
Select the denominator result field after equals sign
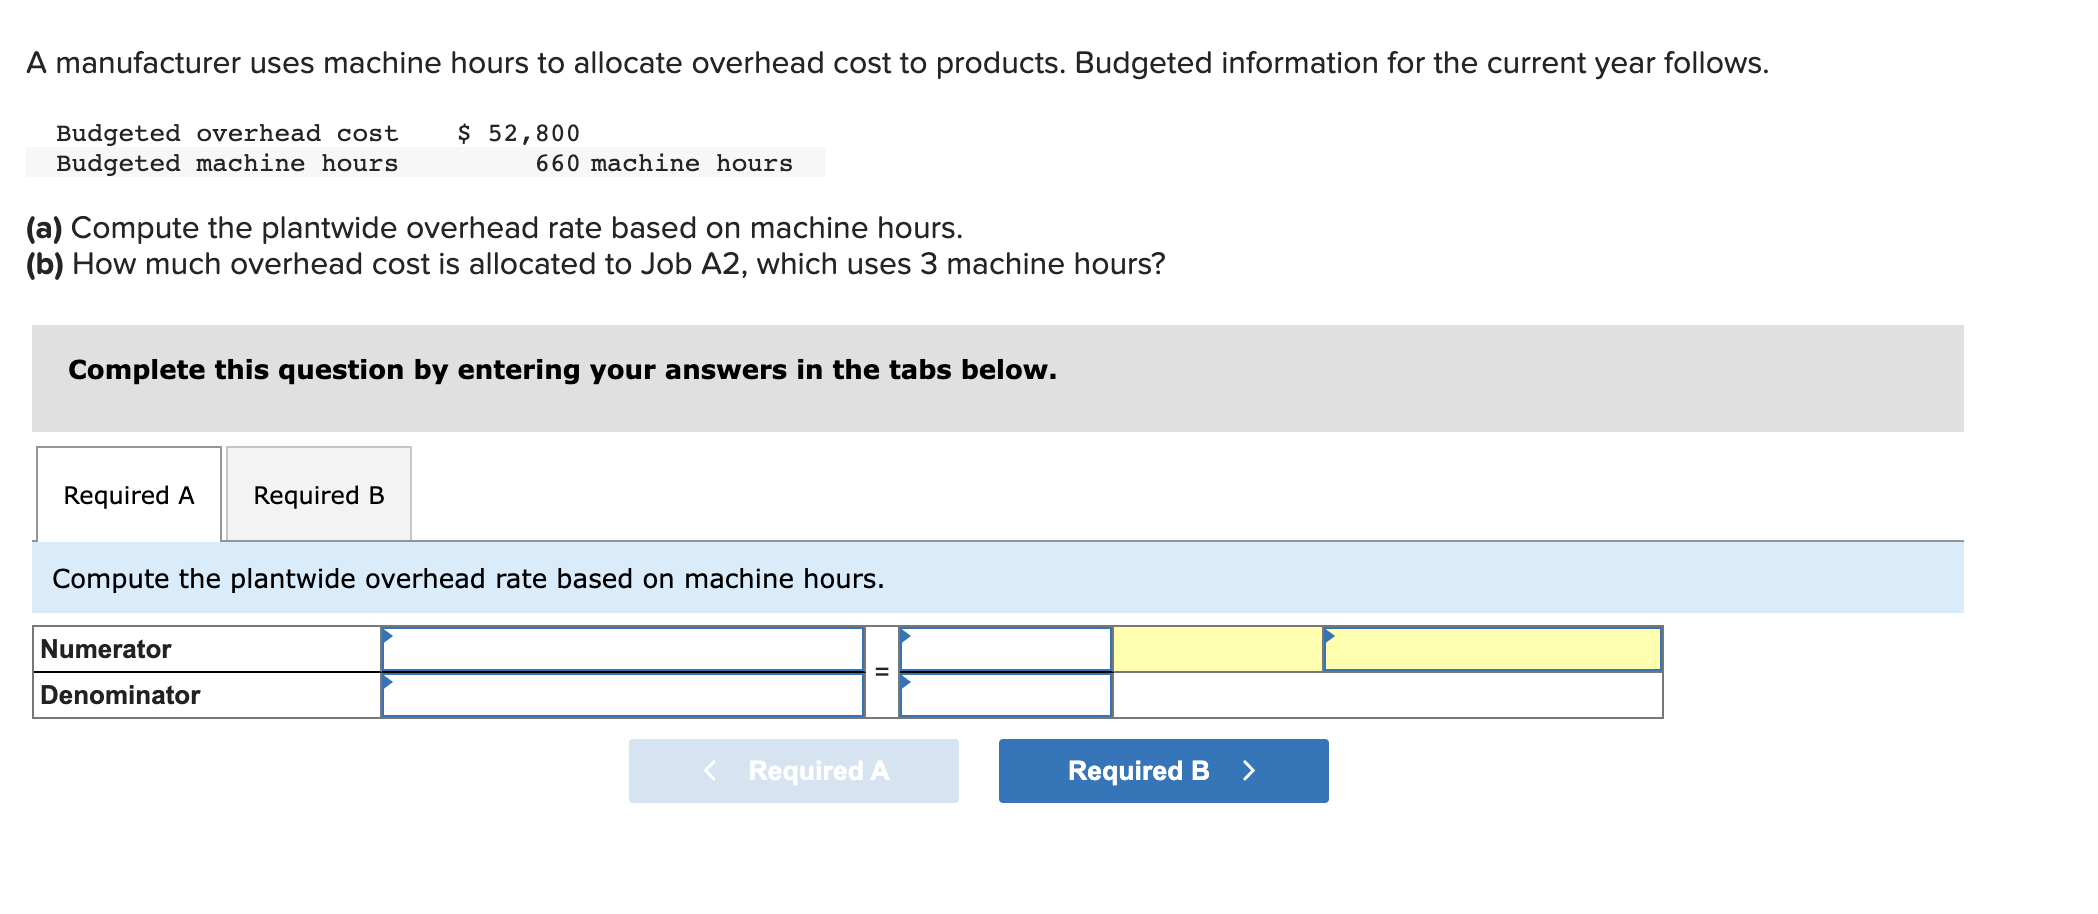click(x=1005, y=694)
